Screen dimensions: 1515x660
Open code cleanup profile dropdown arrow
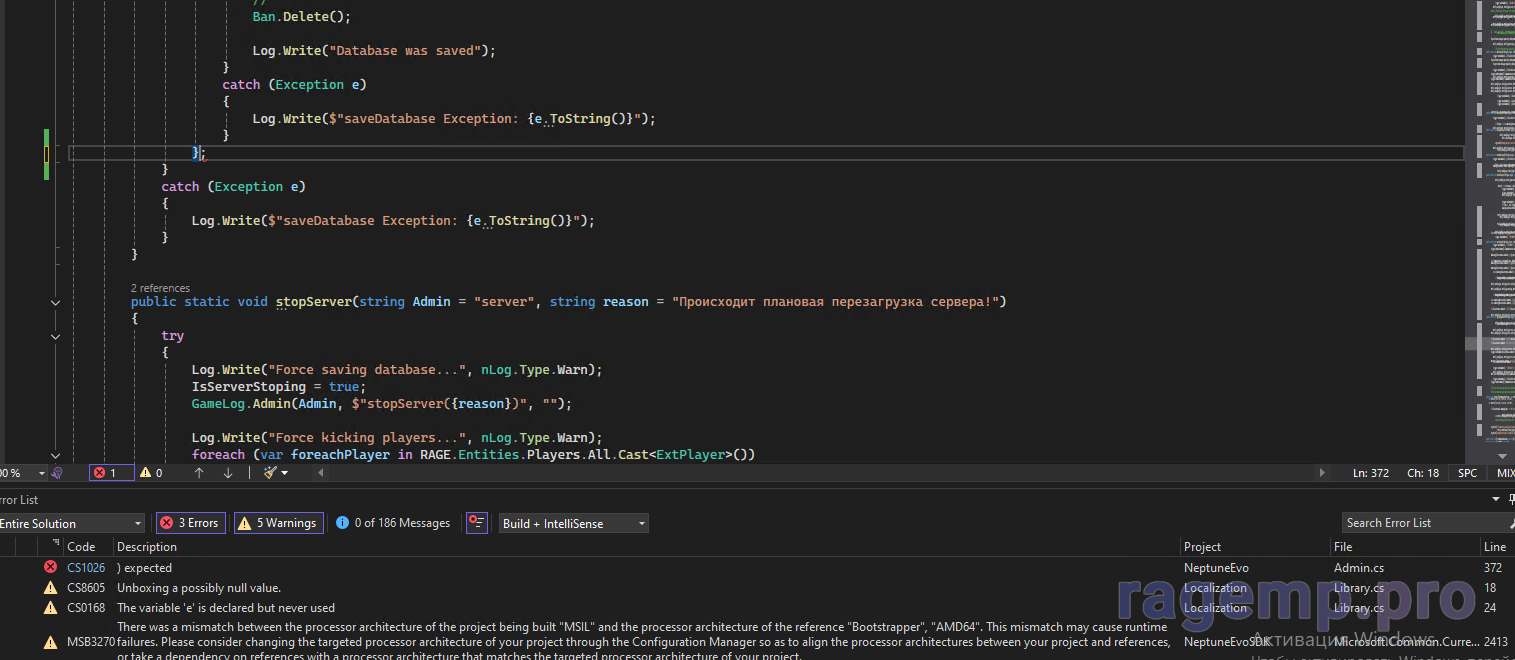coord(285,473)
